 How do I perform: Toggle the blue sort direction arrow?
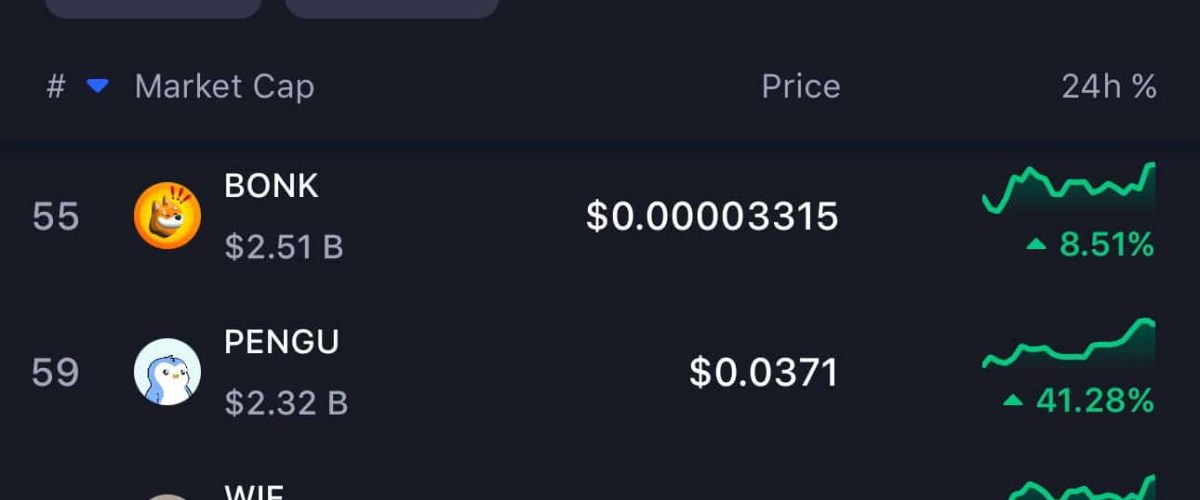97,87
